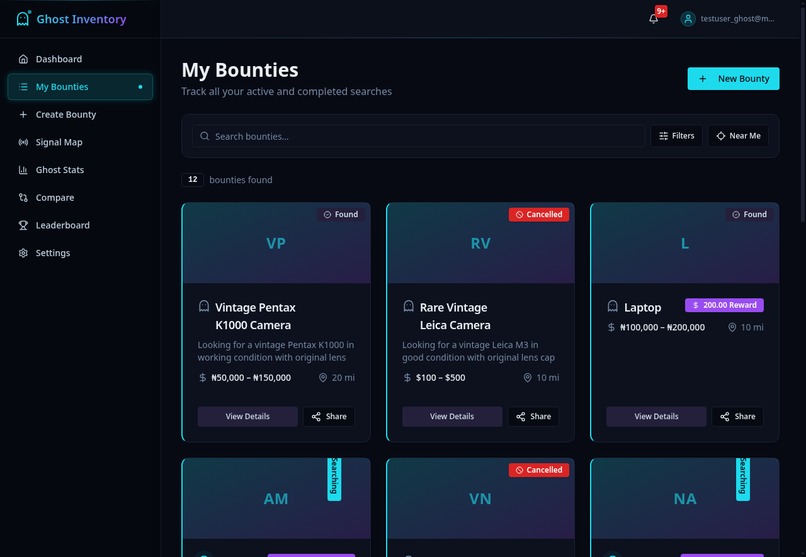Click the ghost icon beside Rare Vintage Leica
Screen dimensions: 806x557
pos(409,307)
